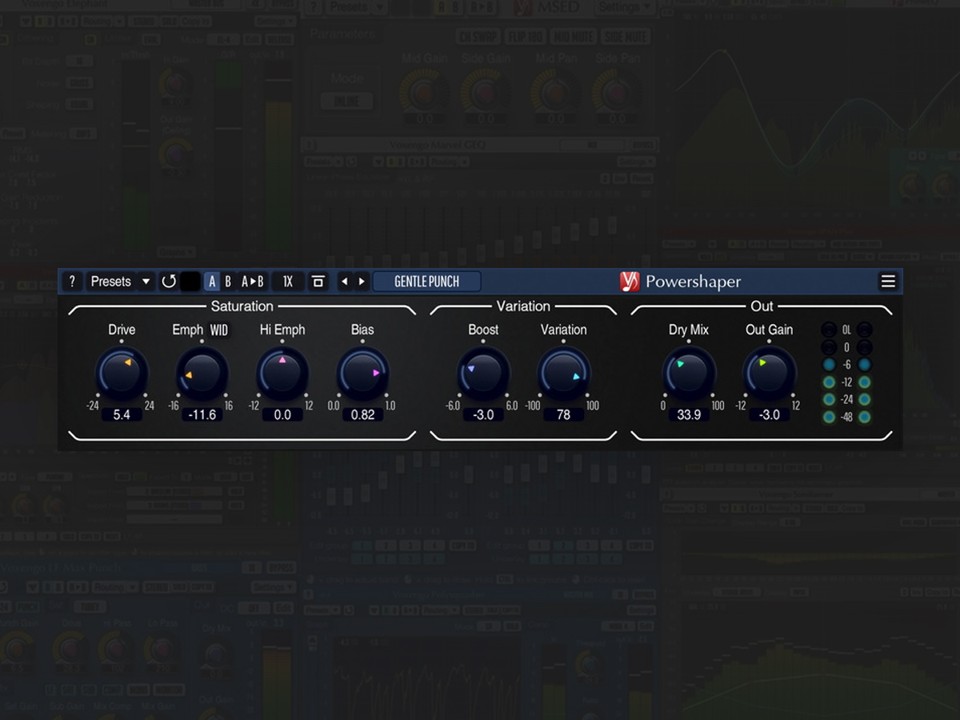Edit the Out Gain value -3.0
The image size is (960, 720).
point(769,414)
